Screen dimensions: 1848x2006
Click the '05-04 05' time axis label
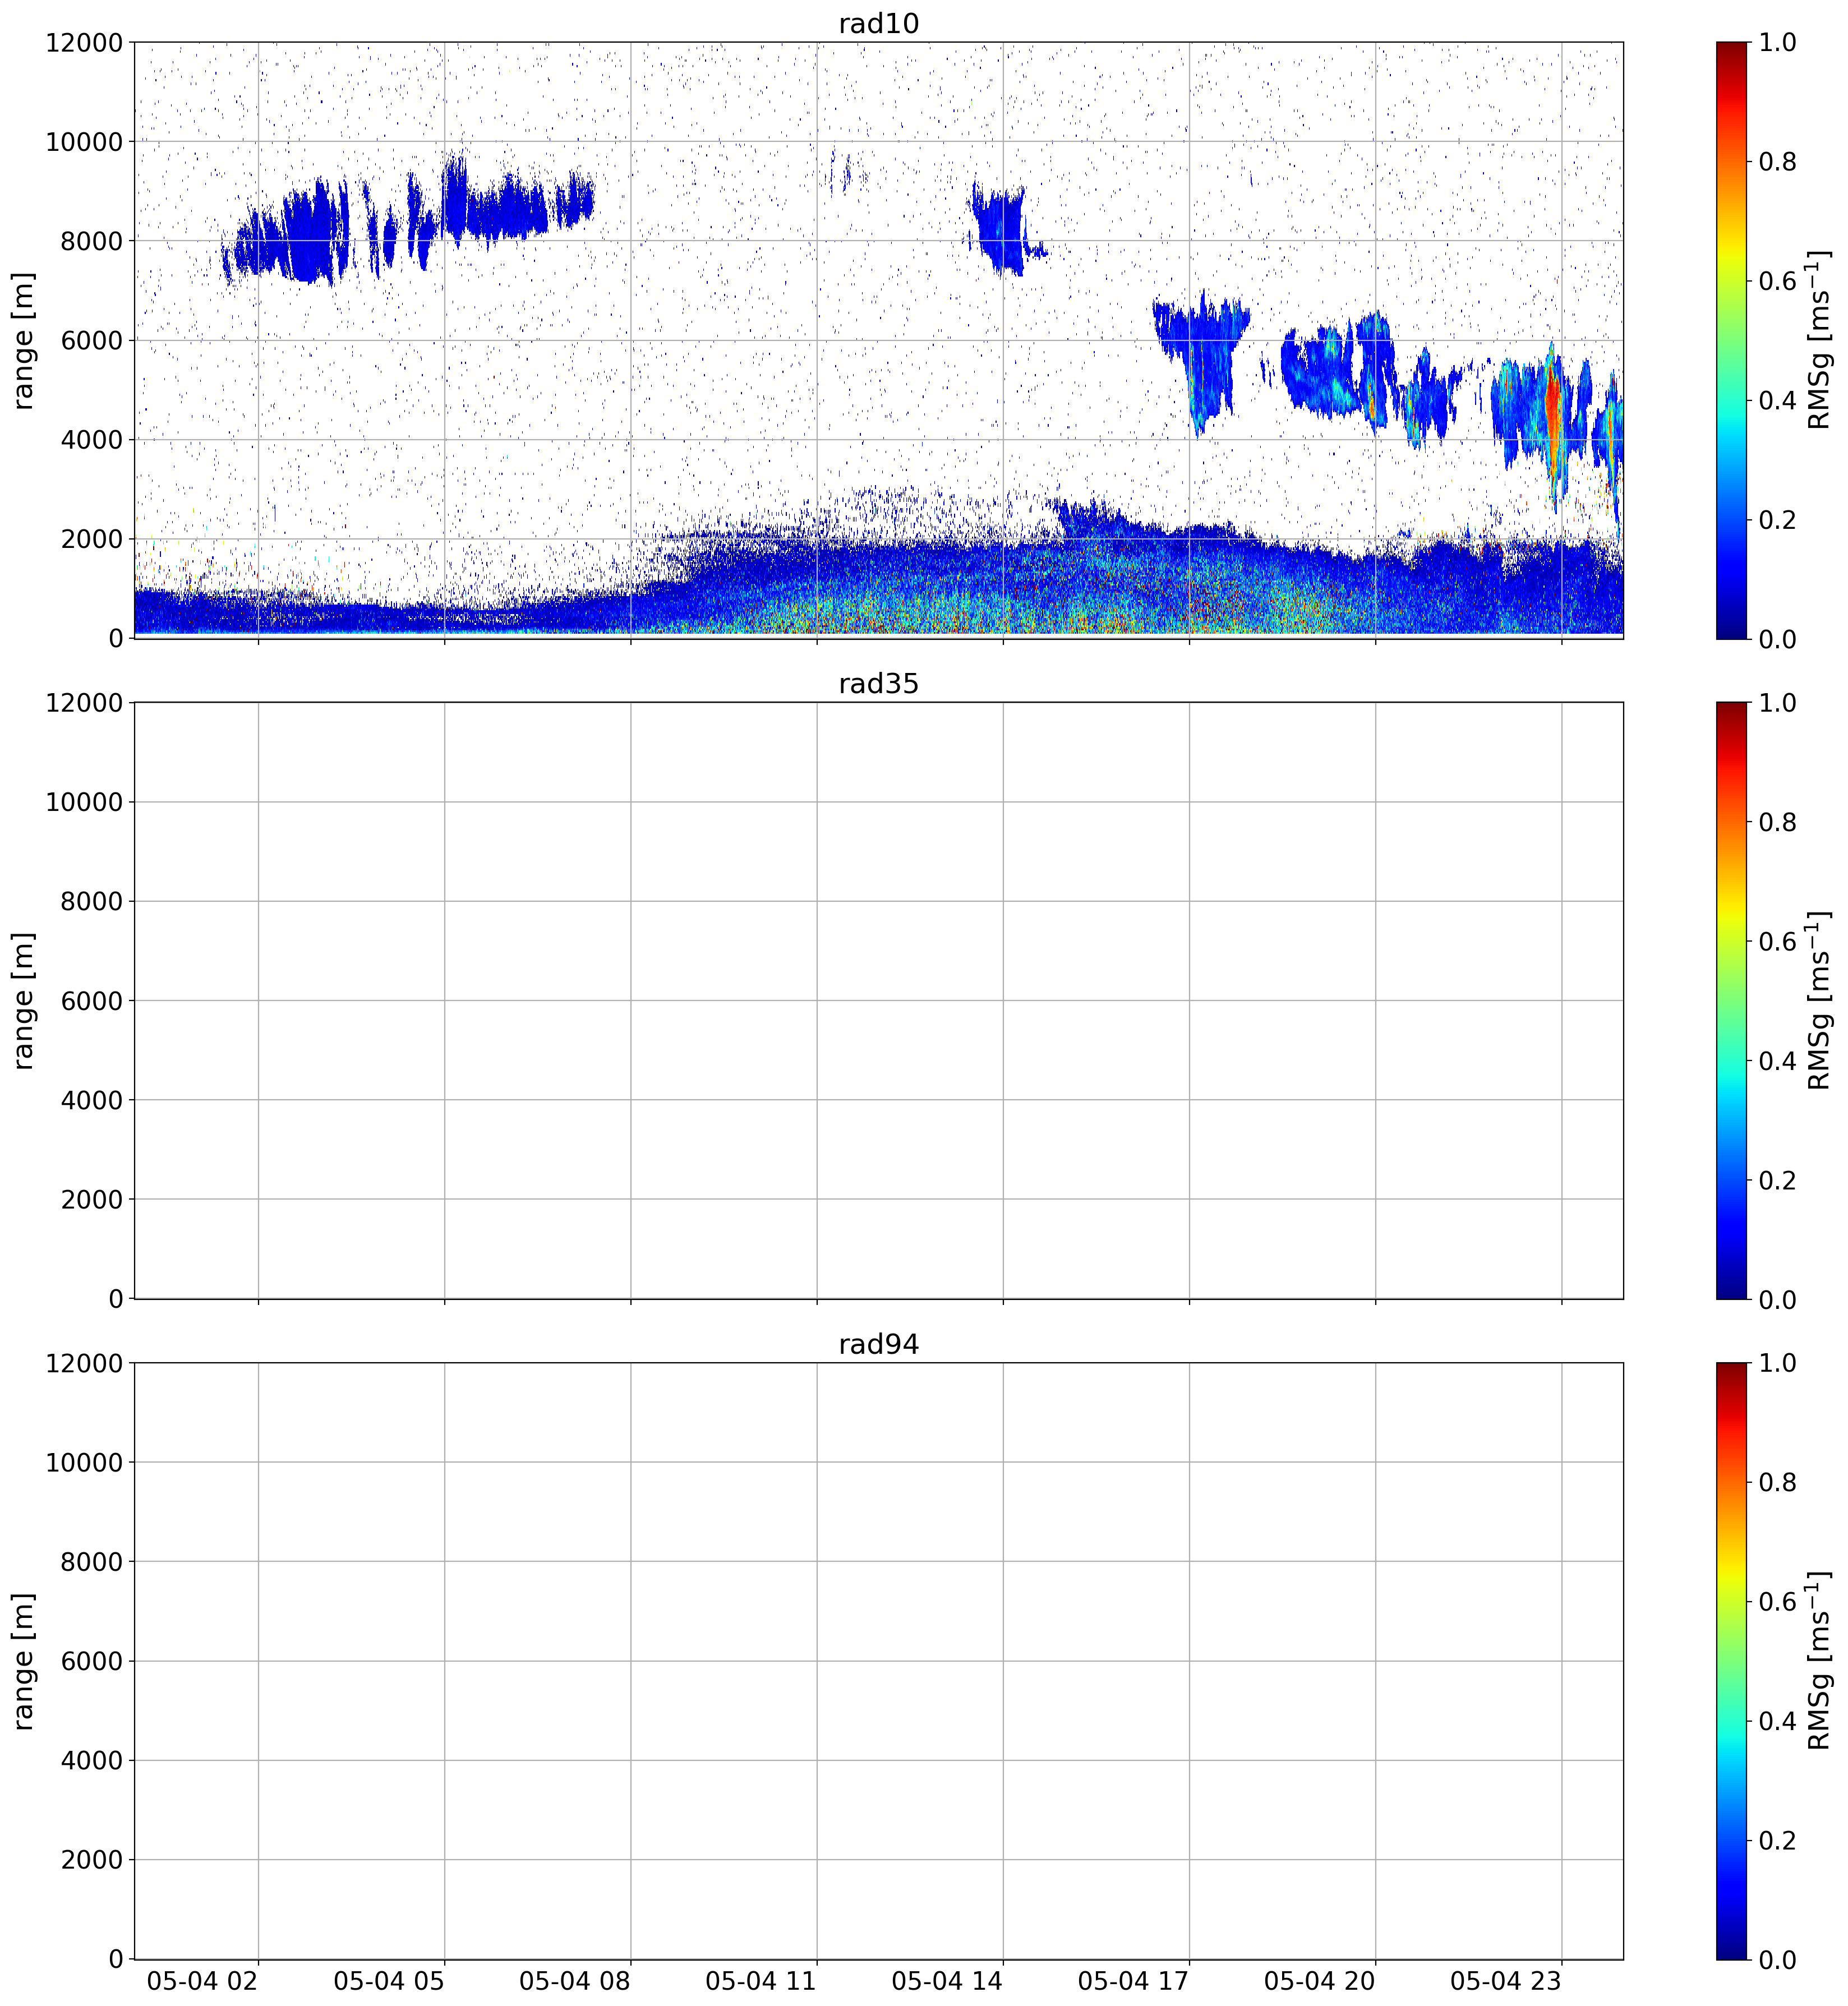tap(389, 1981)
